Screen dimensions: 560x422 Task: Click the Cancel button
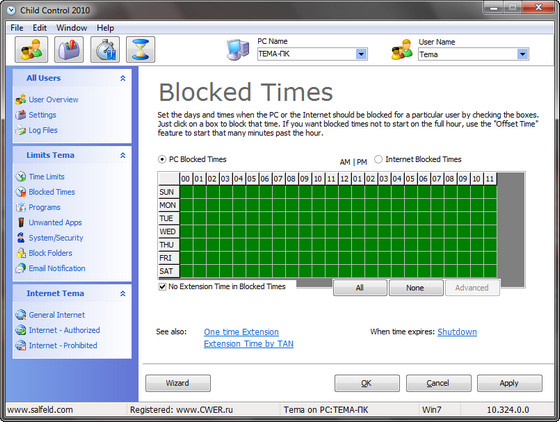pos(438,383)
